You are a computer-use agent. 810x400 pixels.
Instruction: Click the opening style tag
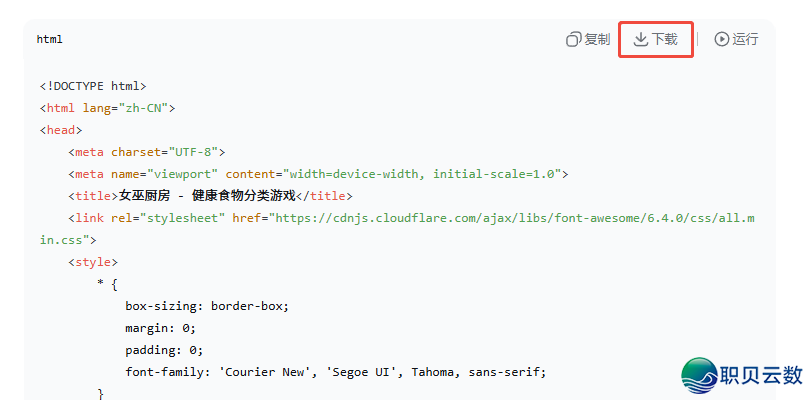coord(93,262)
